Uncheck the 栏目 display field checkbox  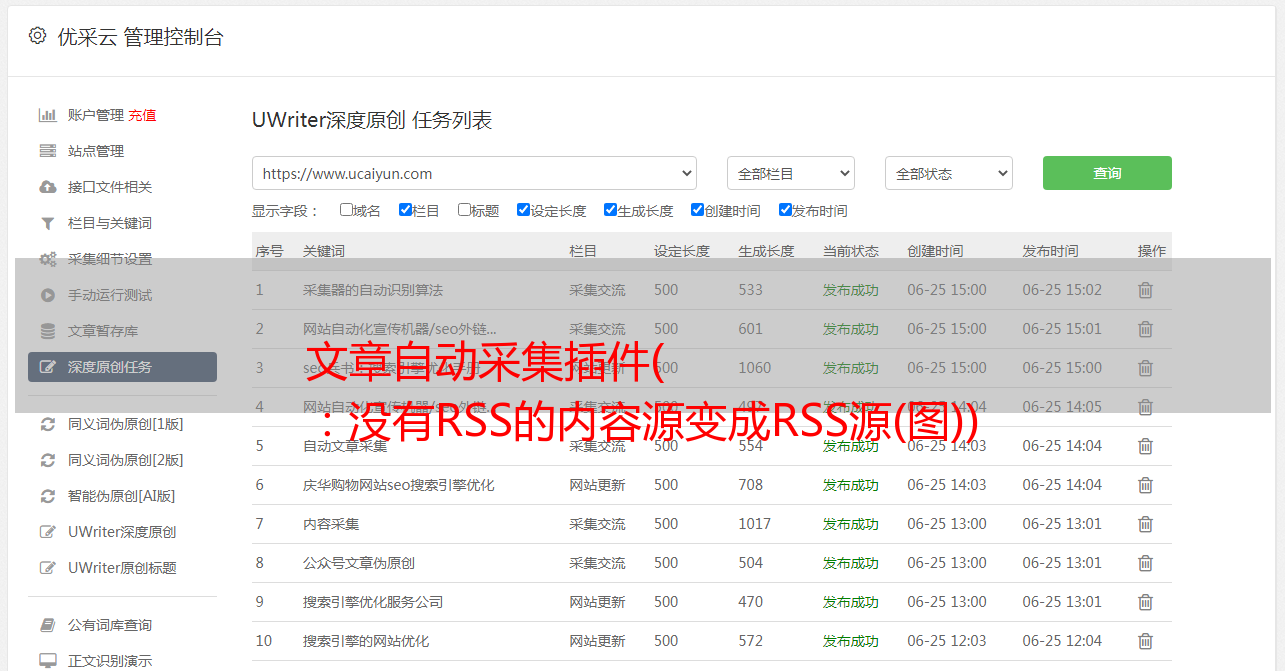tap(405, 210)
